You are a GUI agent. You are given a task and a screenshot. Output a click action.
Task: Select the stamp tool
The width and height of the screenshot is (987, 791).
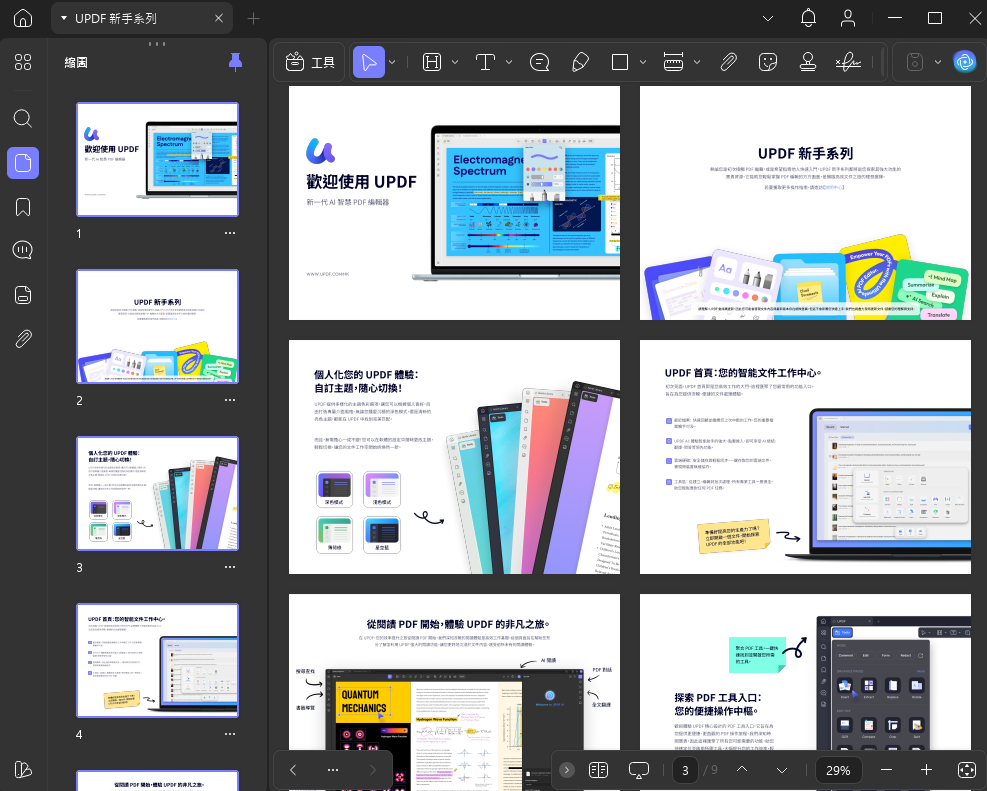[807, 62]
